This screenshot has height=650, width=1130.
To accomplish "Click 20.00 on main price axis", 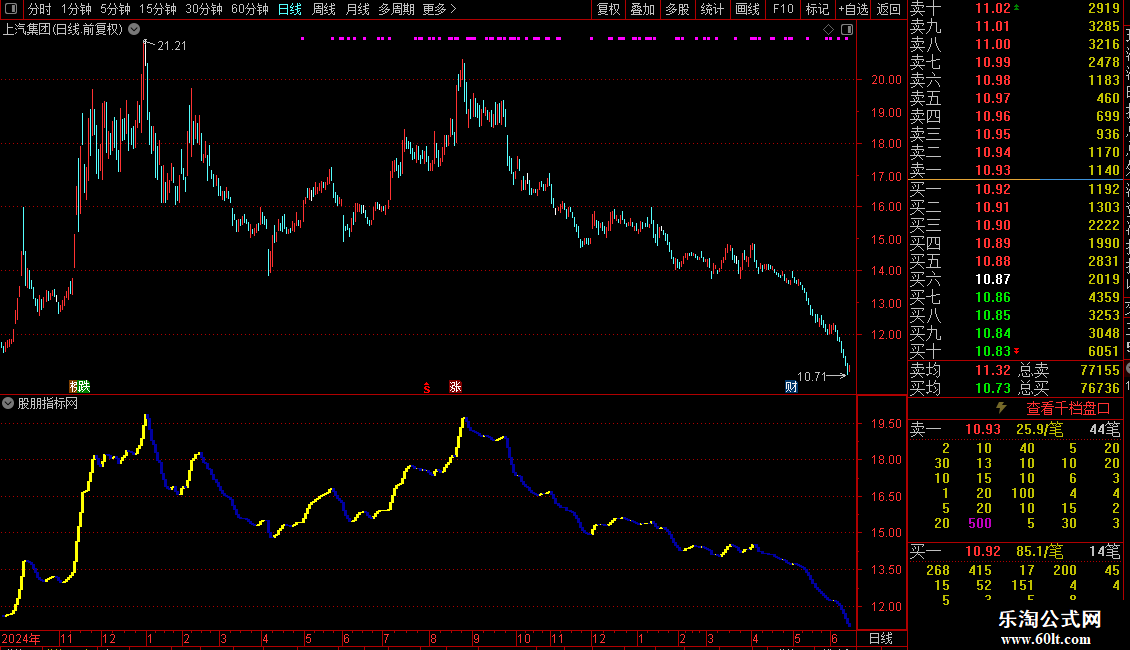I will coord(886,79).
